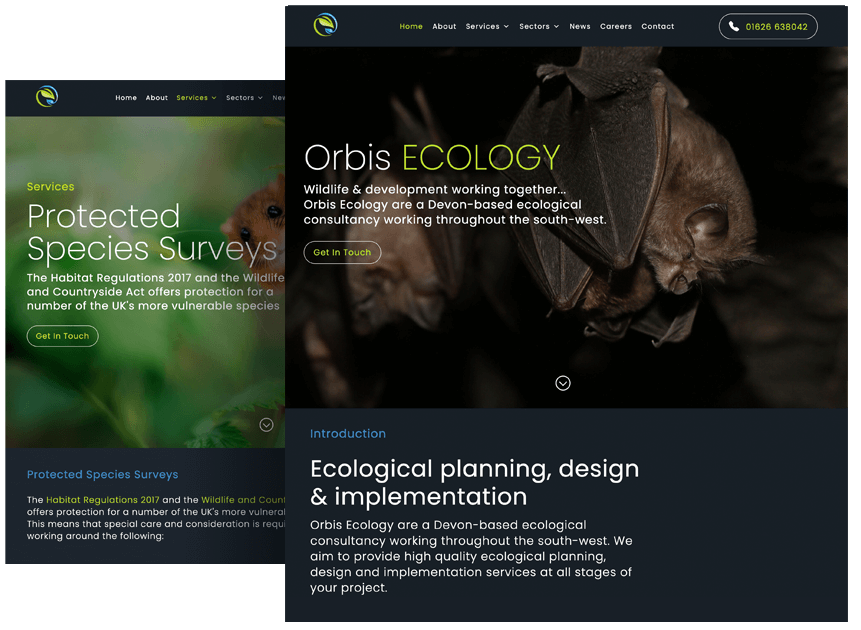Open the Services dropdown in back window

pos(196,98)
